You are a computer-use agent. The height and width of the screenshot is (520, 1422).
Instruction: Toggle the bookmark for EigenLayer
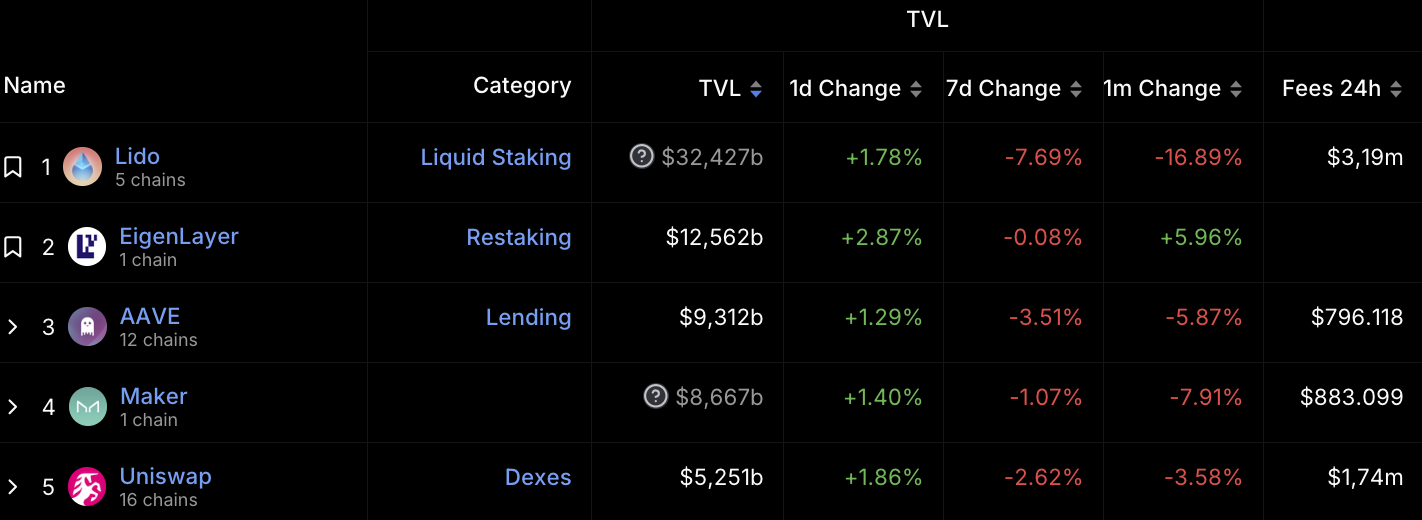[13, 247]
